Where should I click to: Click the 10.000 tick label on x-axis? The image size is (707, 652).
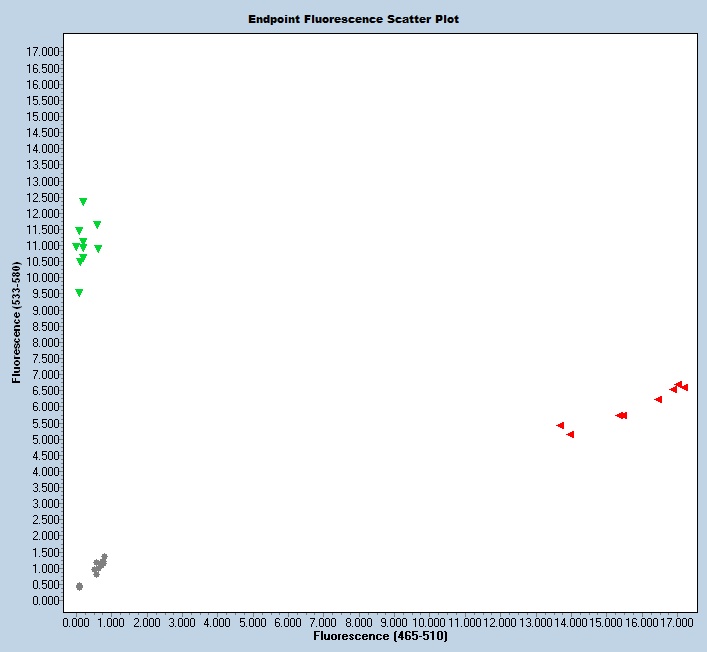pyautogui.click(x=429, y=622)
